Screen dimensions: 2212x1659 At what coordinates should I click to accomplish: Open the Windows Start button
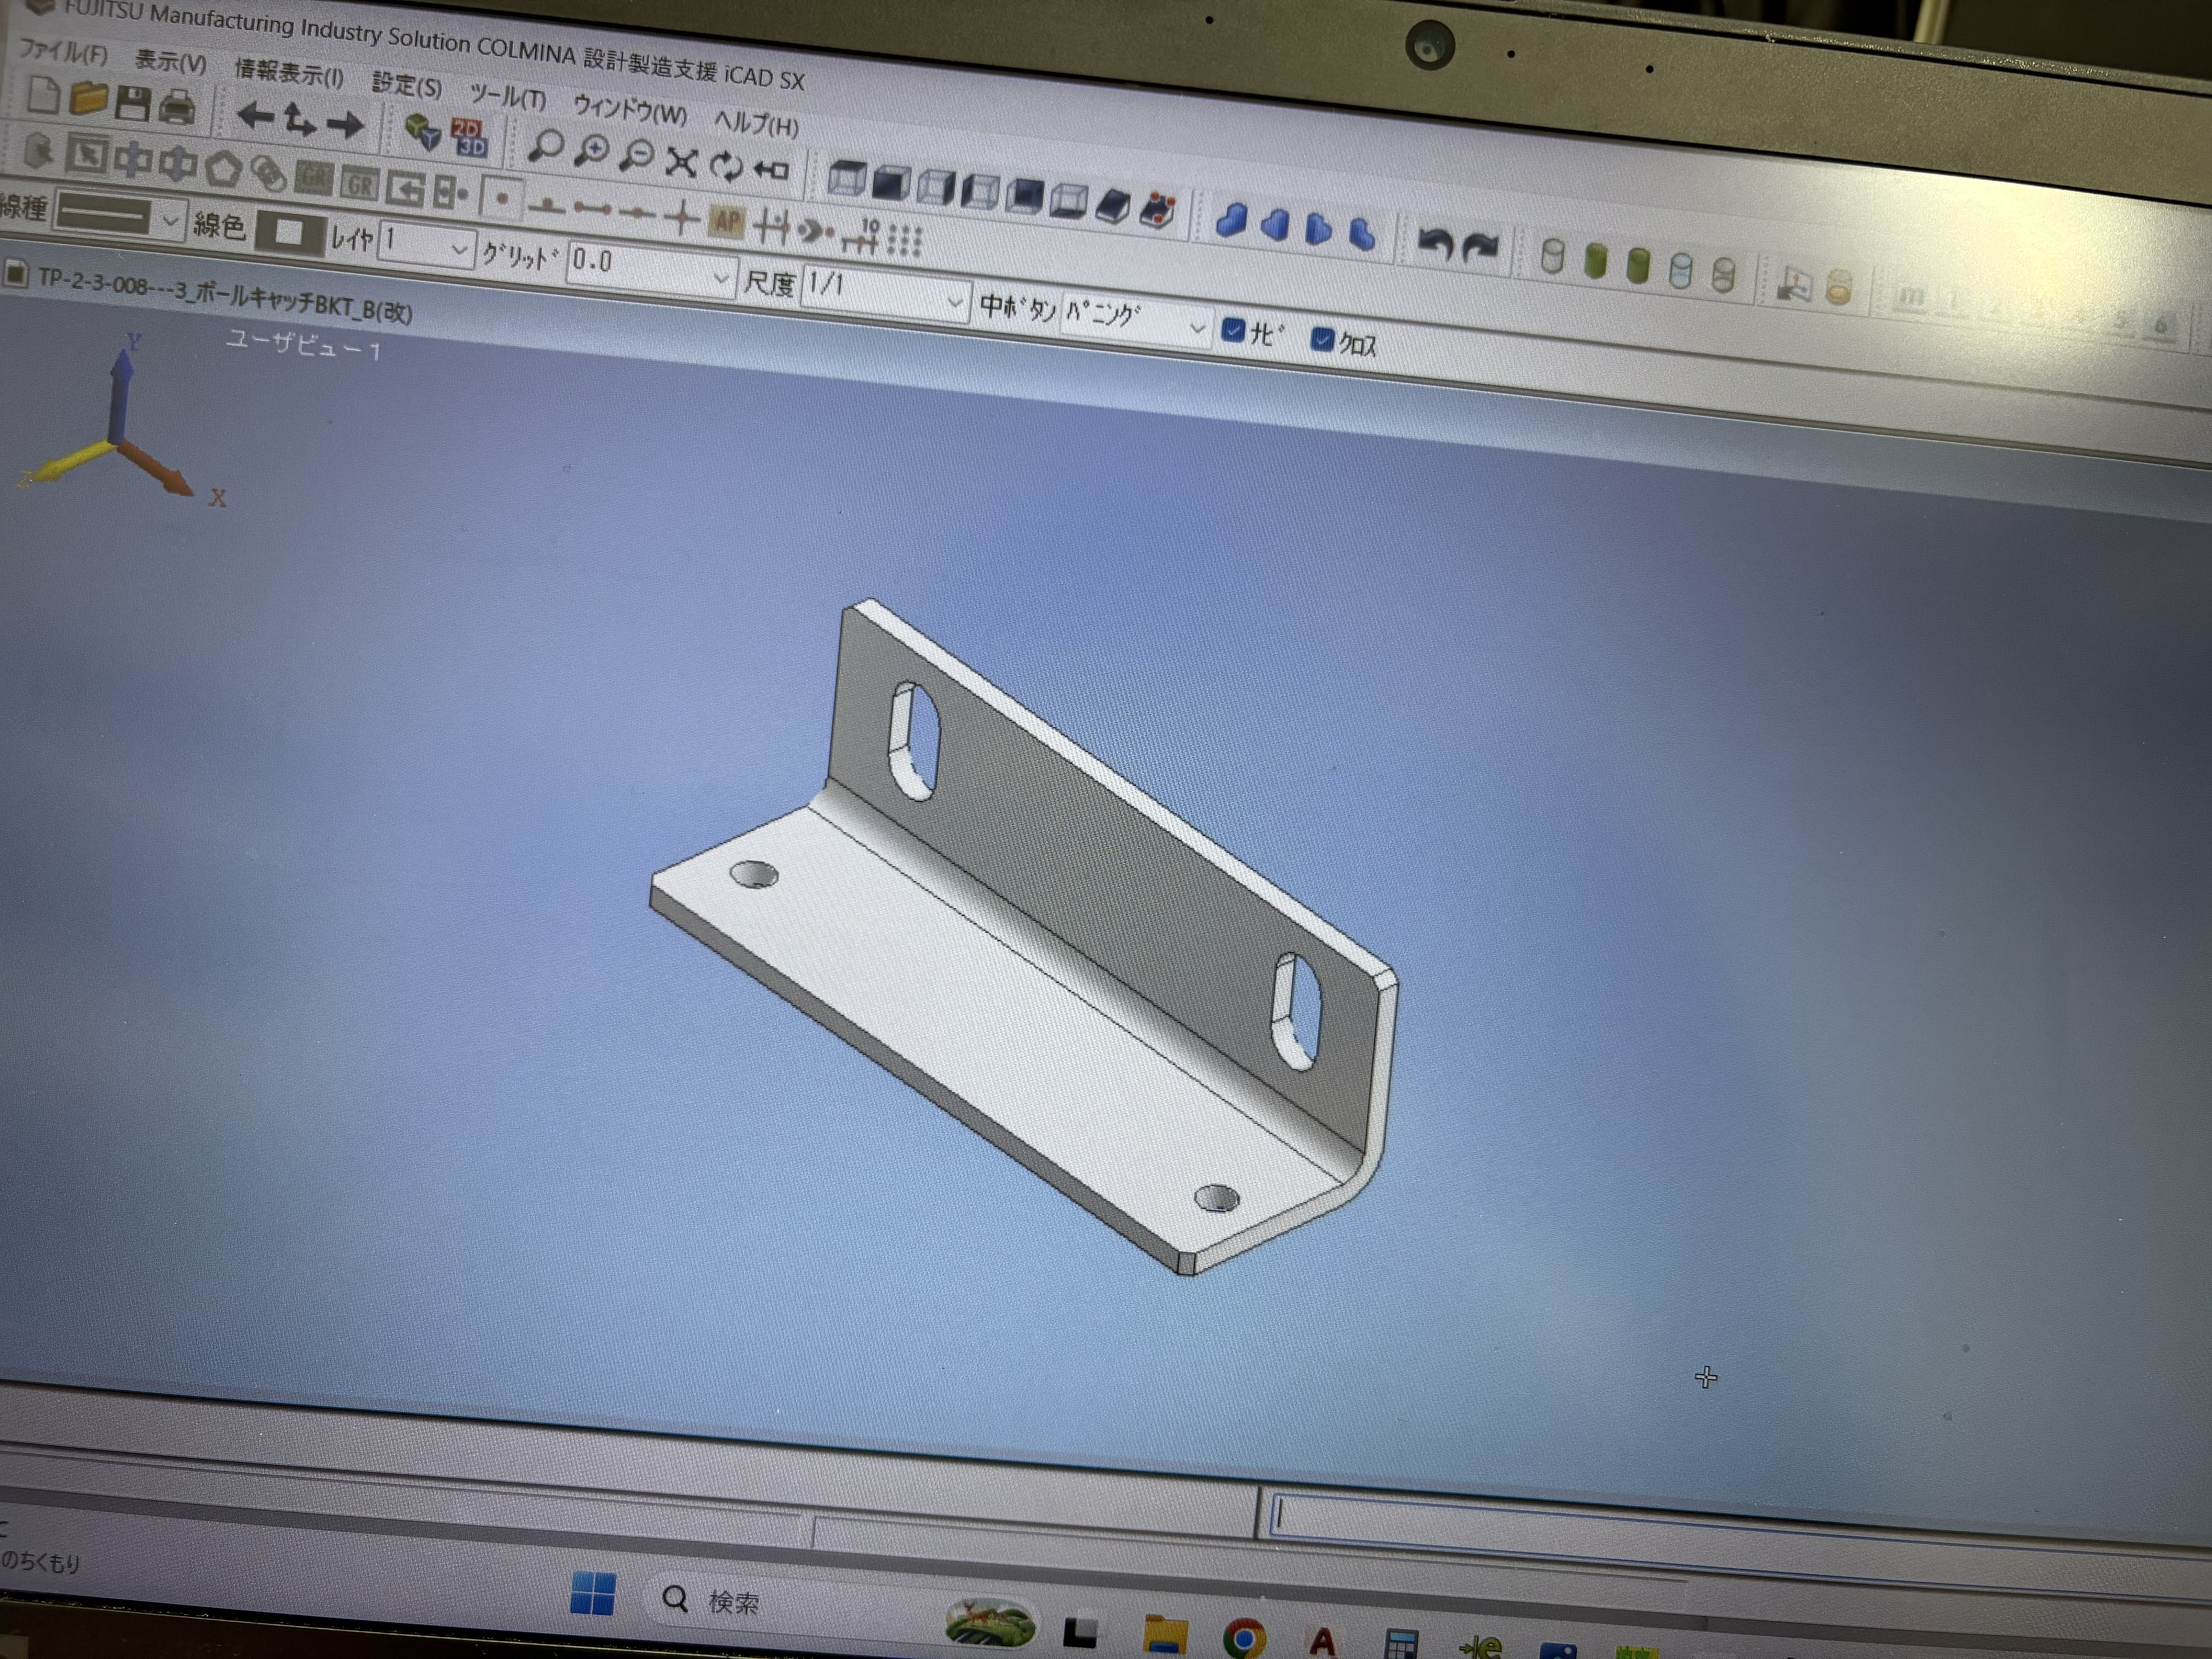592,1593
